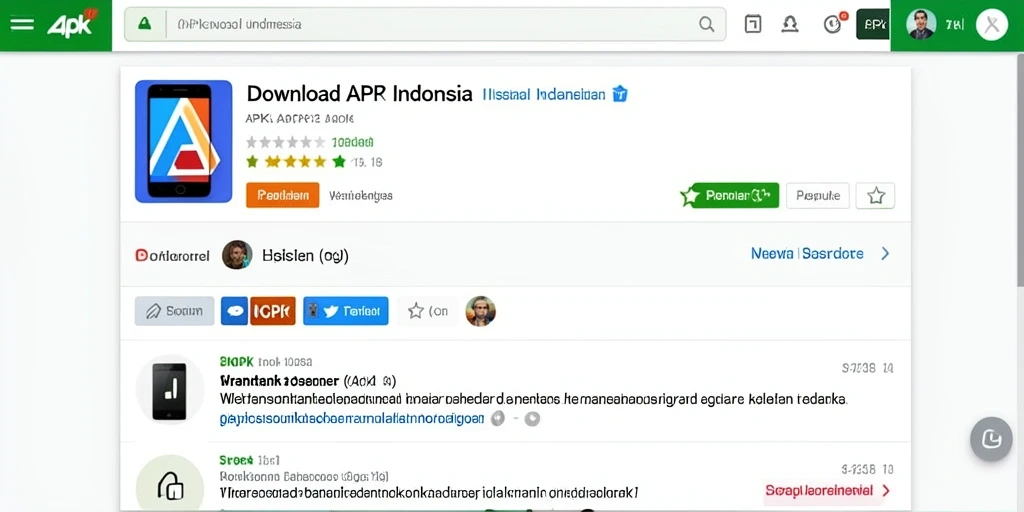
Task: Toggle the favorite star outline button
Action: (x=875, y=195)
